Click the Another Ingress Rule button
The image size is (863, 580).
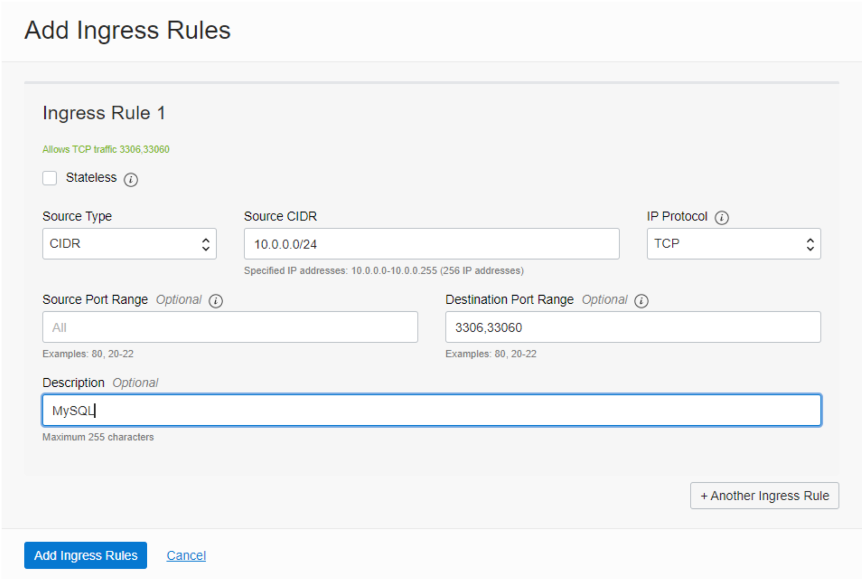[x=764, y=495]
